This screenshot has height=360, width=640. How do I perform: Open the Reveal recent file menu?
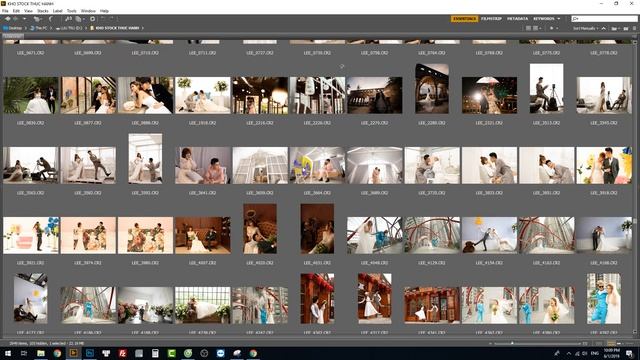(x=37, y=19)
